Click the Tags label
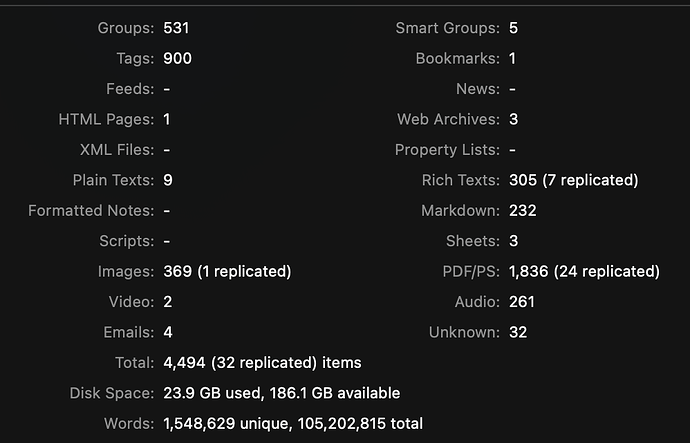Viewport: 690px width, 443px height. pyautogui.click(x=135, y=59)
